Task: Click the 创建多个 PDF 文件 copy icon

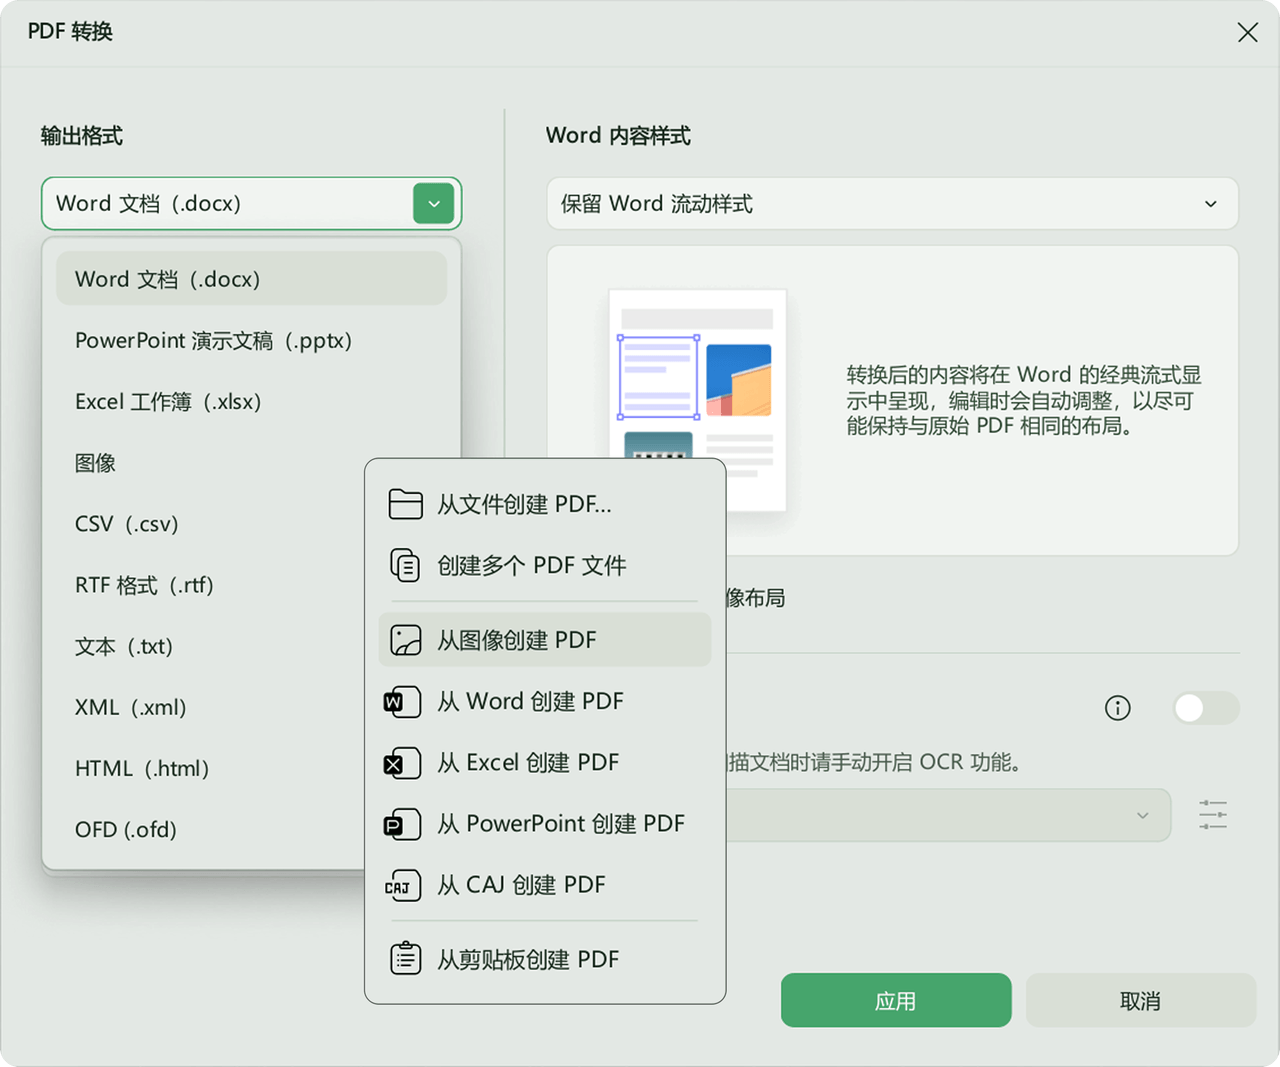Action: [405, 565]
